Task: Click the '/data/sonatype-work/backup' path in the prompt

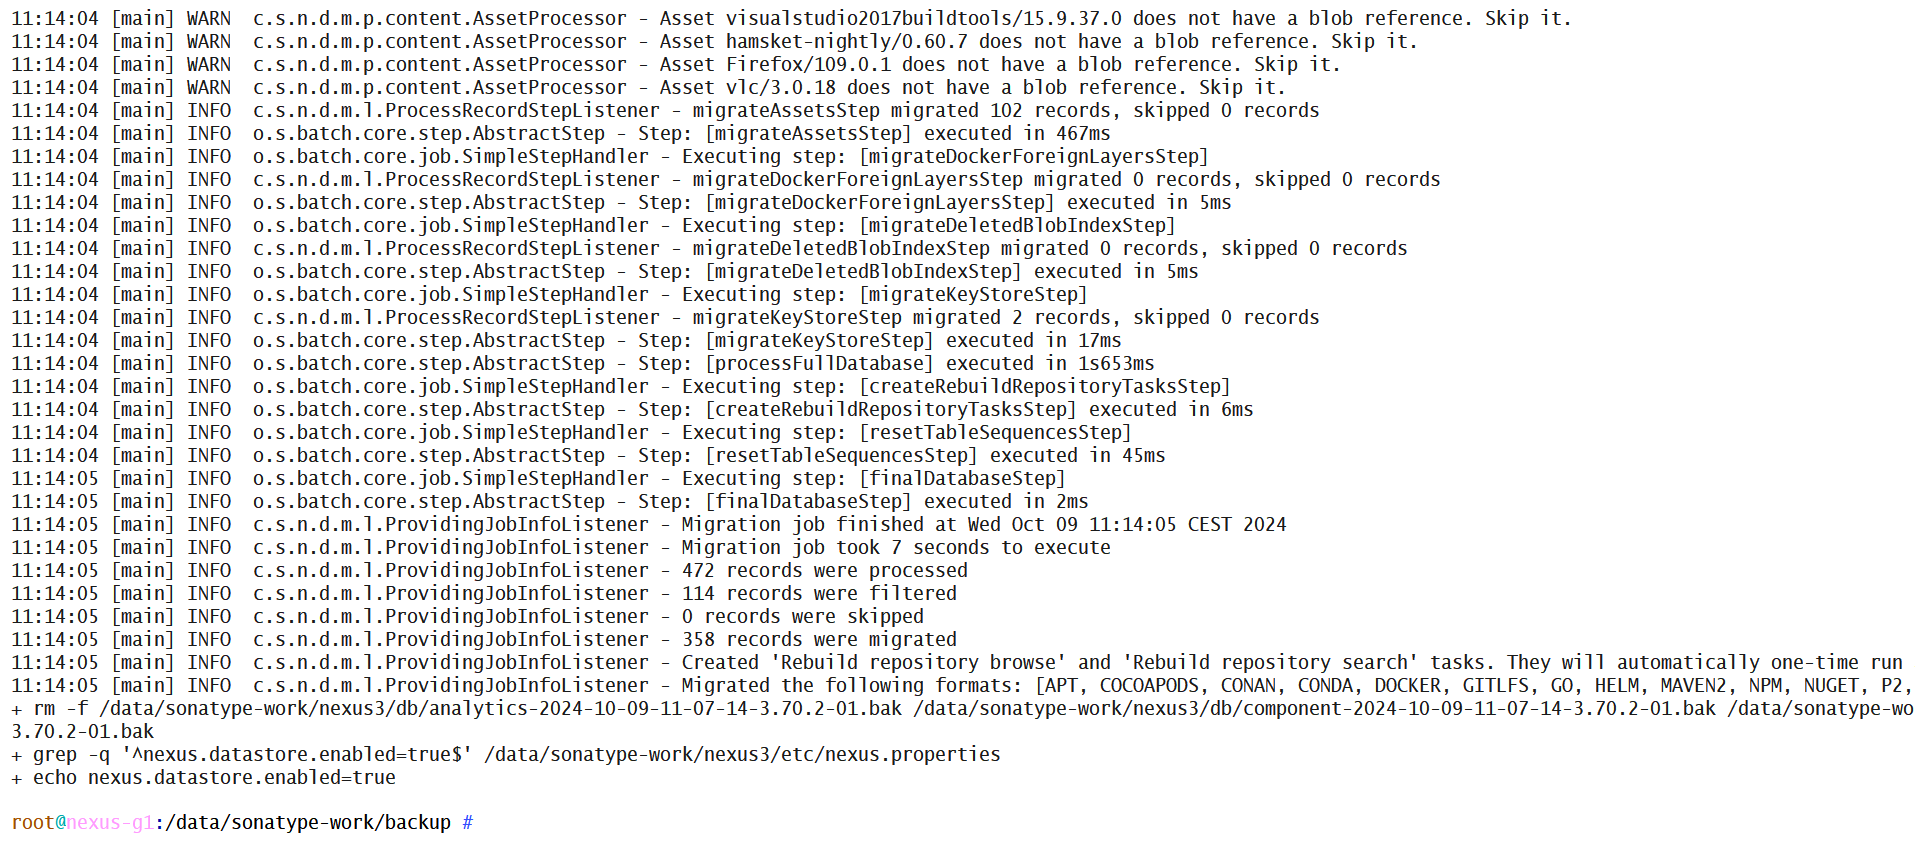Action: 308,823
